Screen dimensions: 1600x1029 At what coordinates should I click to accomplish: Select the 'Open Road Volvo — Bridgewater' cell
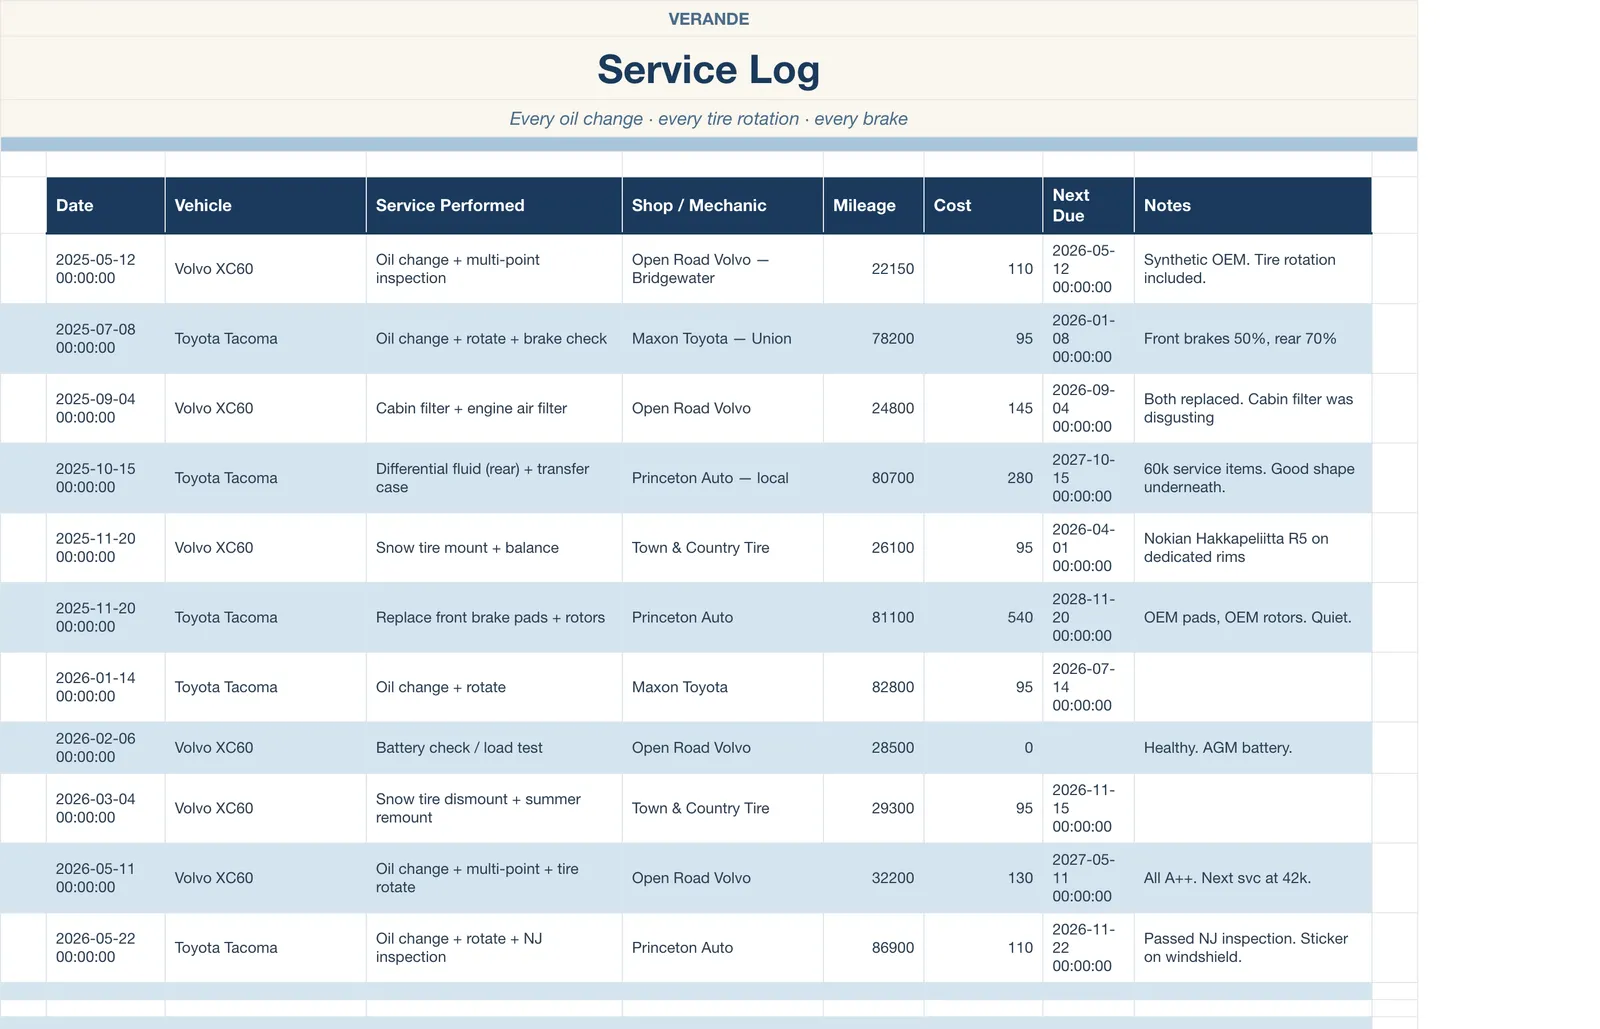[723, 269]
